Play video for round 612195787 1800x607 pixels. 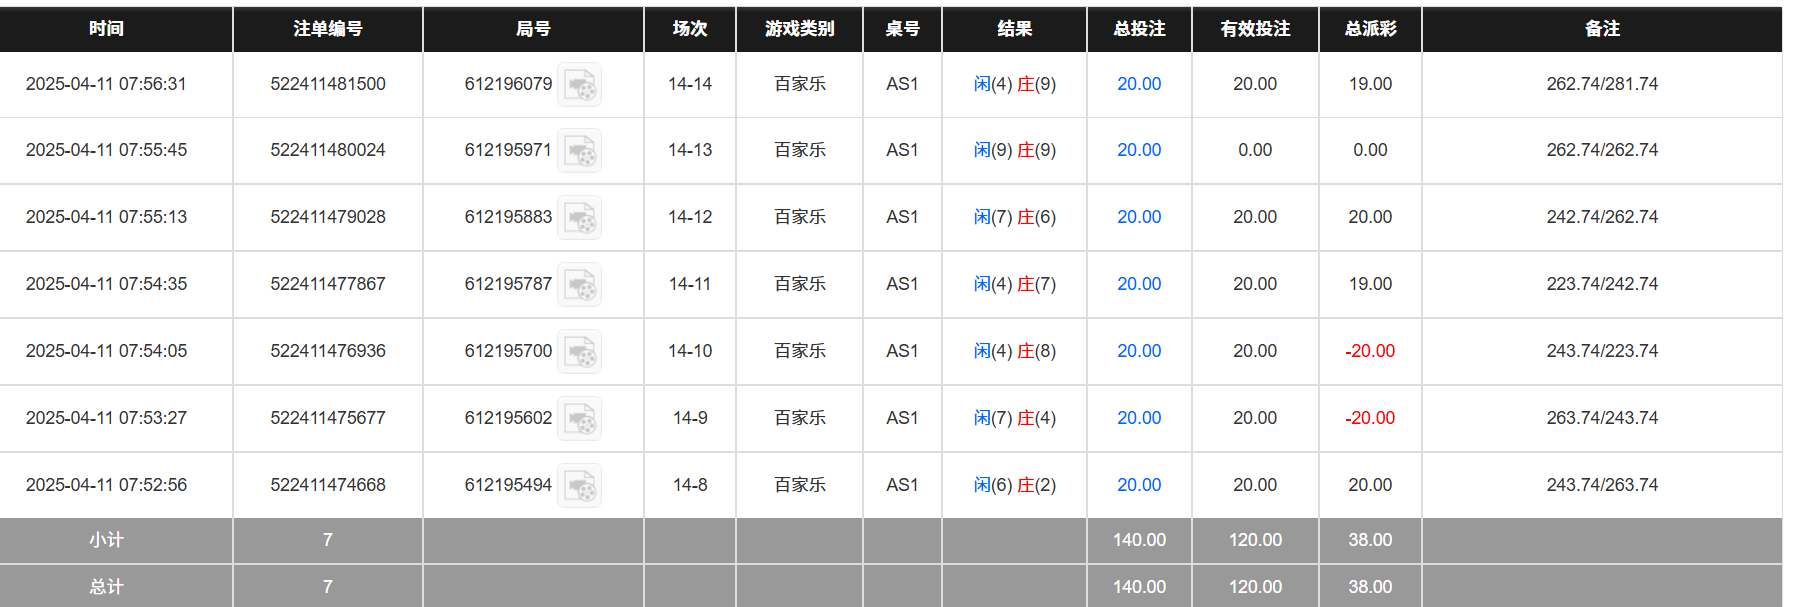pos(580,285)
